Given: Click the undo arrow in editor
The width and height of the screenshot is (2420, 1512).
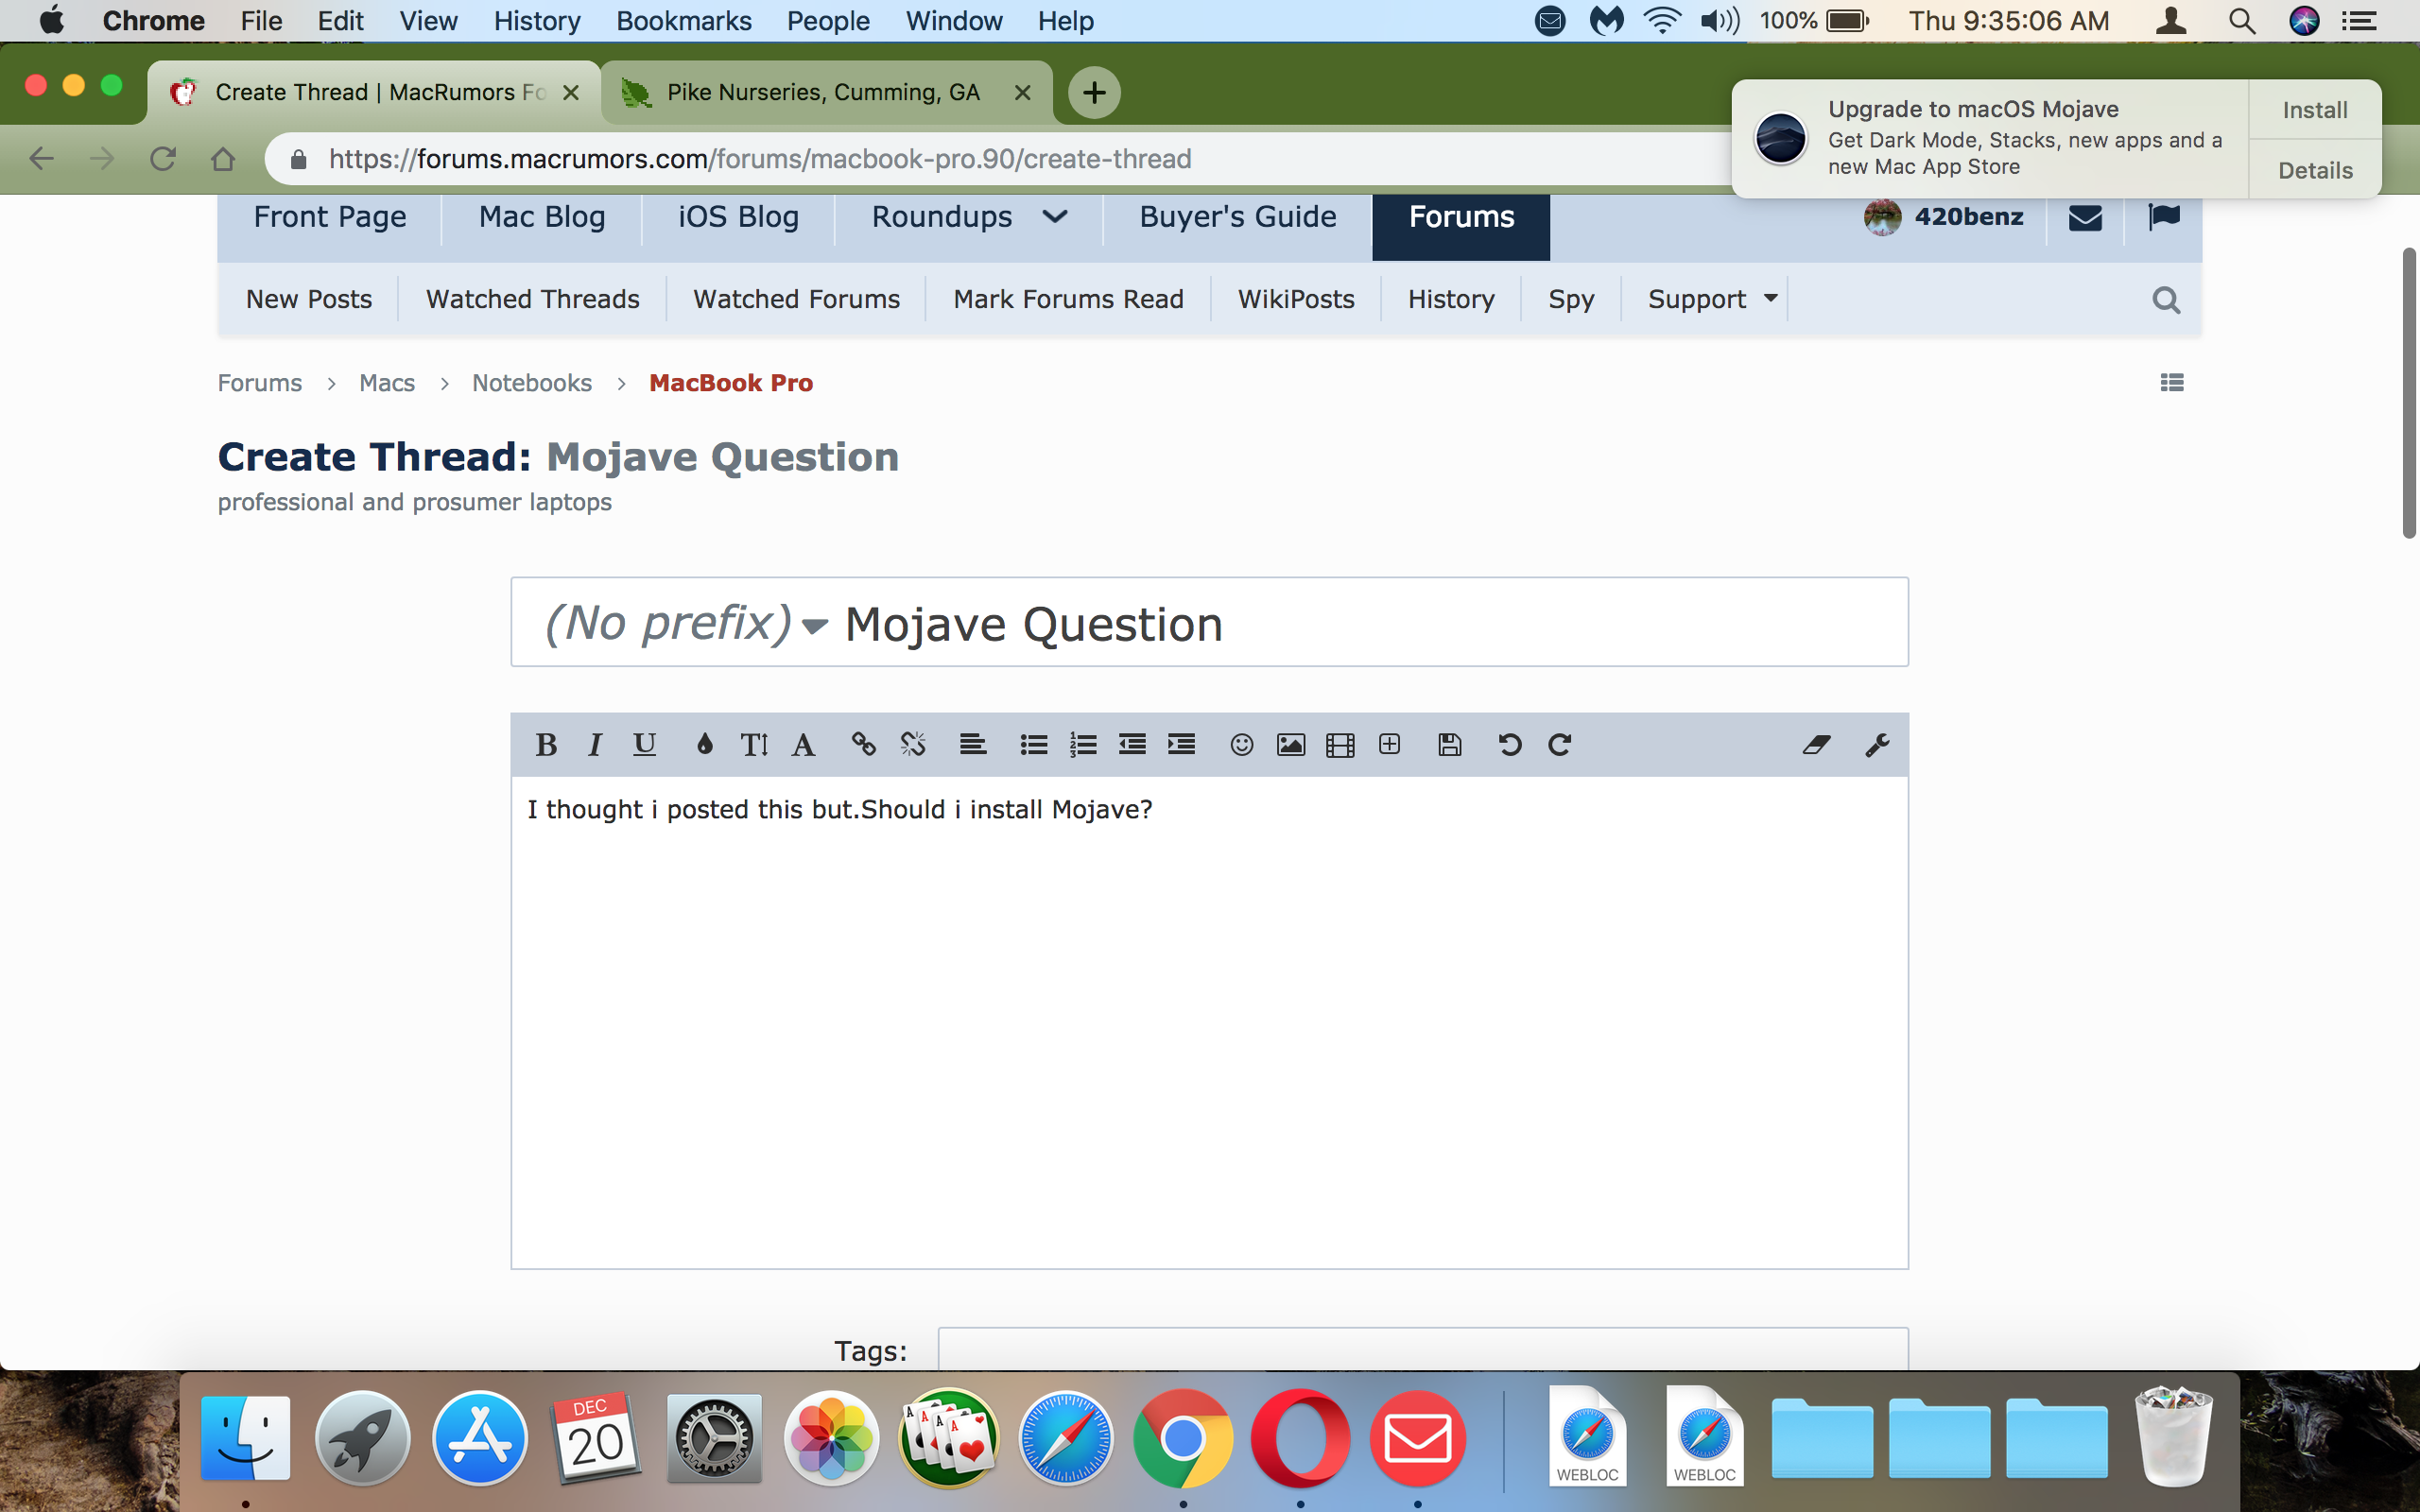Looking at the screenshot, I should click(x=1509, y=745).
